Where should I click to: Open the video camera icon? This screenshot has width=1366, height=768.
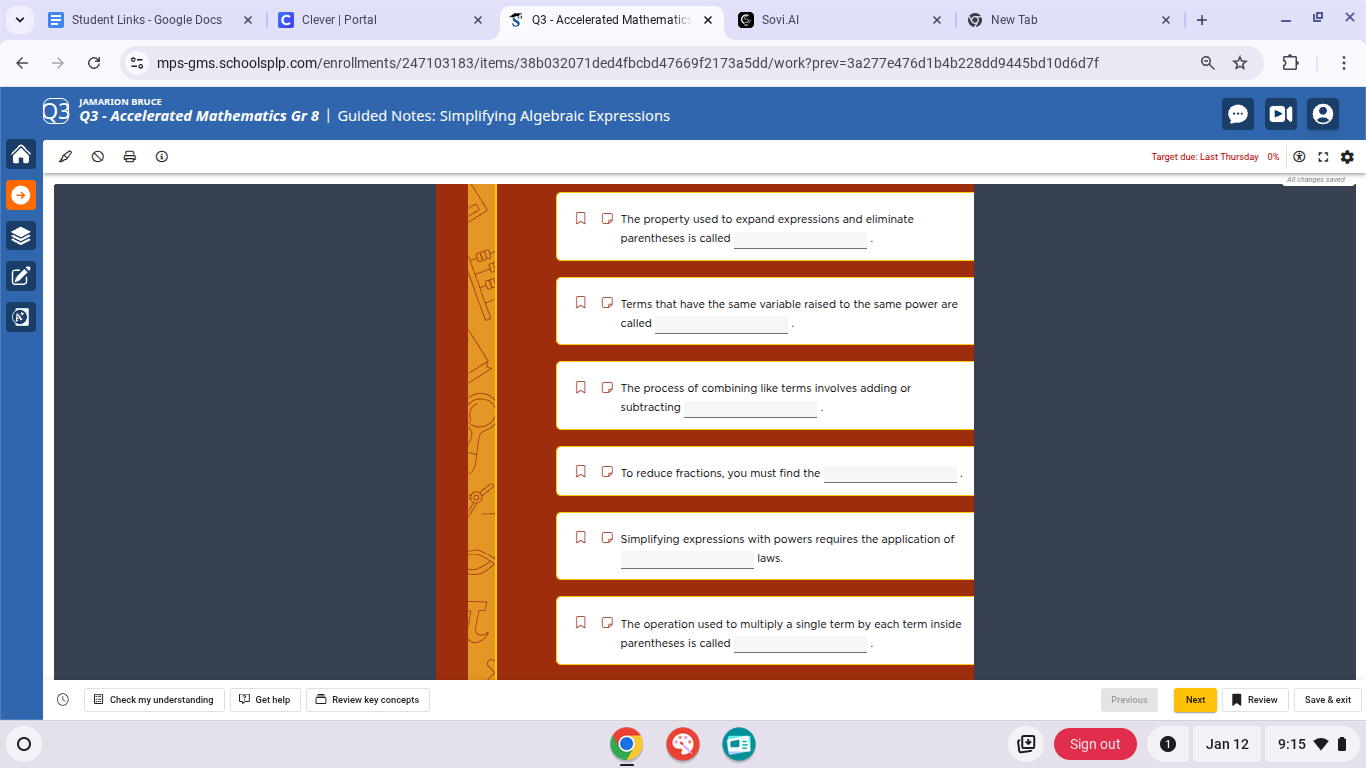(x=1280, y=114)
